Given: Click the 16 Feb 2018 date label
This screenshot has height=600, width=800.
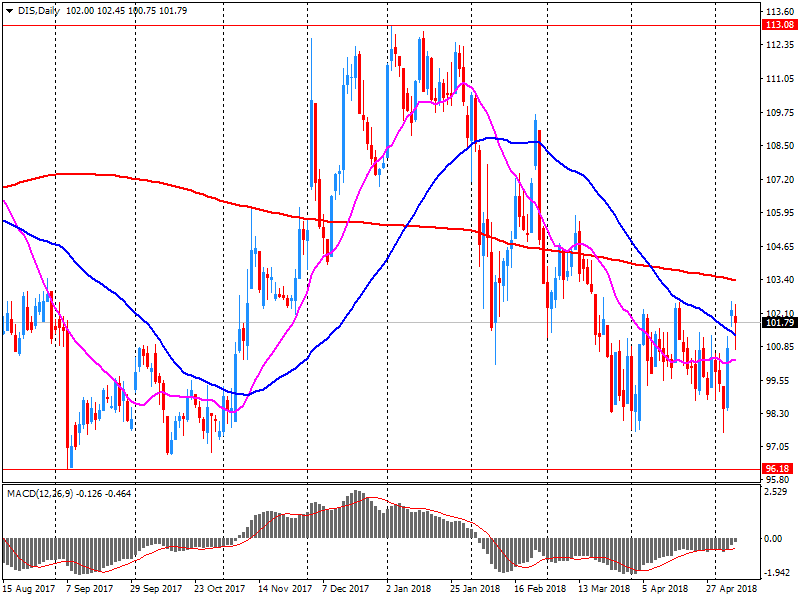Looking at the screenshot, I should (540, 588).
